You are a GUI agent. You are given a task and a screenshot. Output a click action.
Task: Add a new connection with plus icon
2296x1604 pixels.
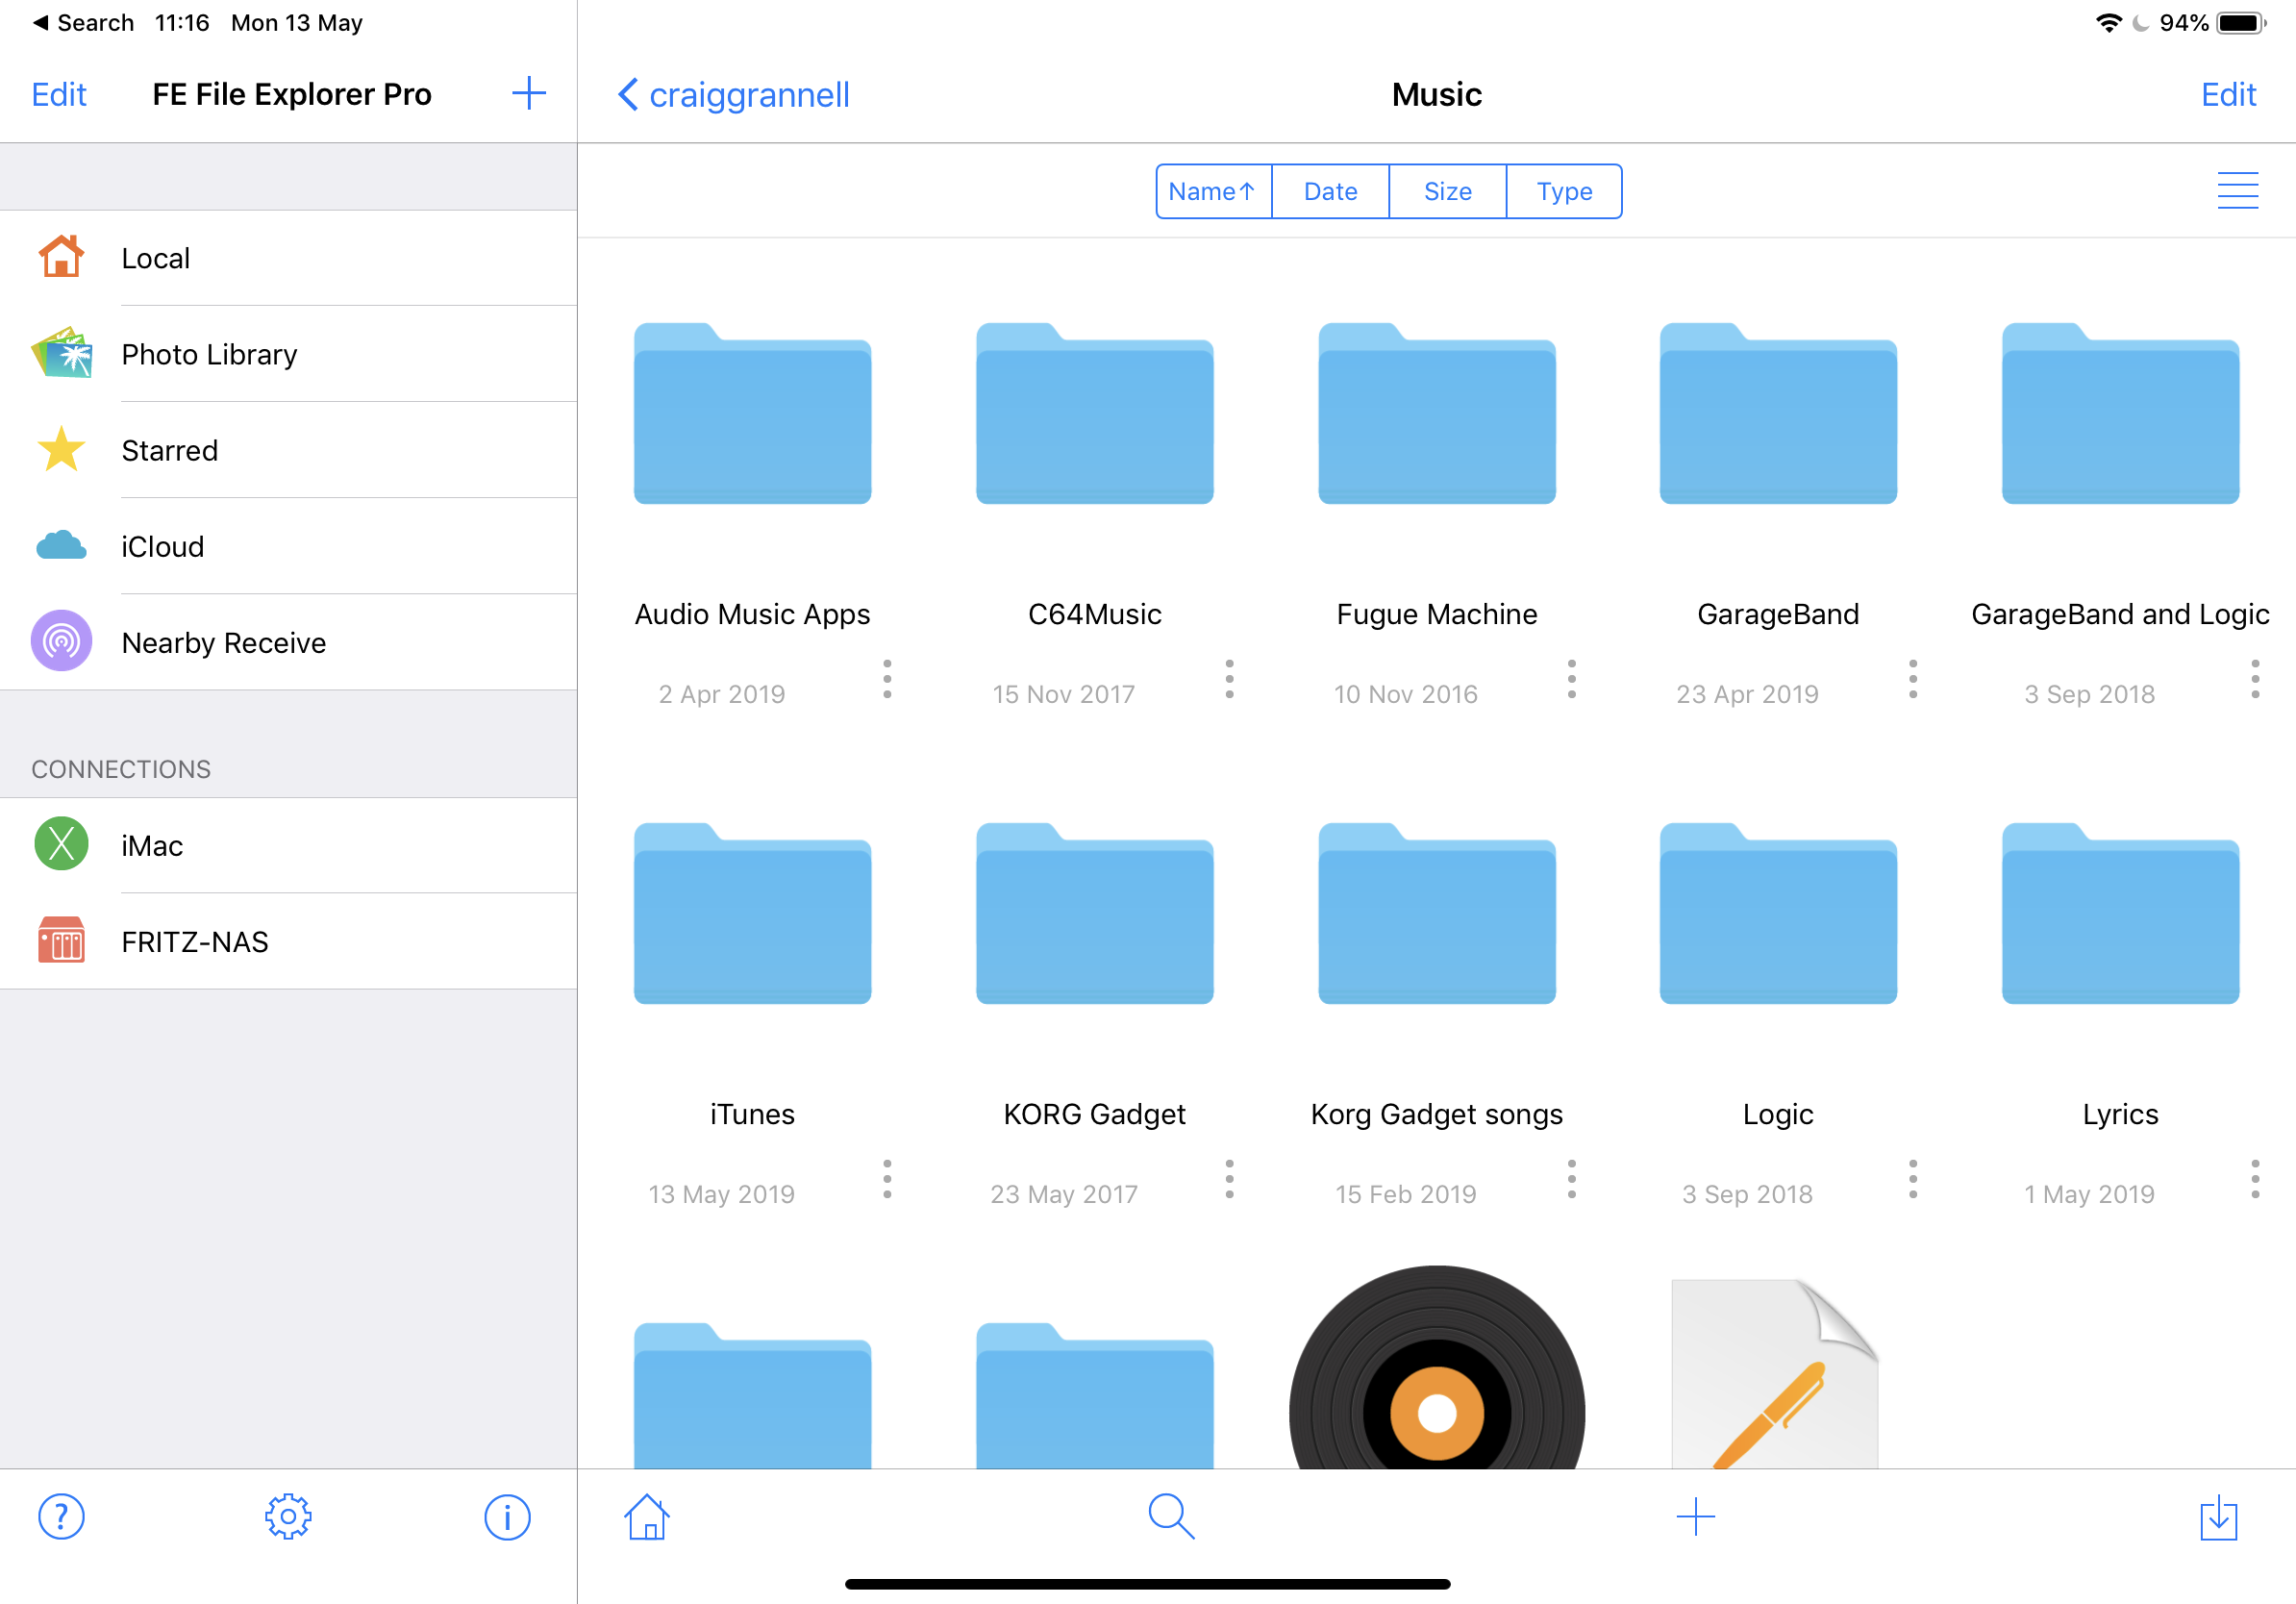[529, 94]
